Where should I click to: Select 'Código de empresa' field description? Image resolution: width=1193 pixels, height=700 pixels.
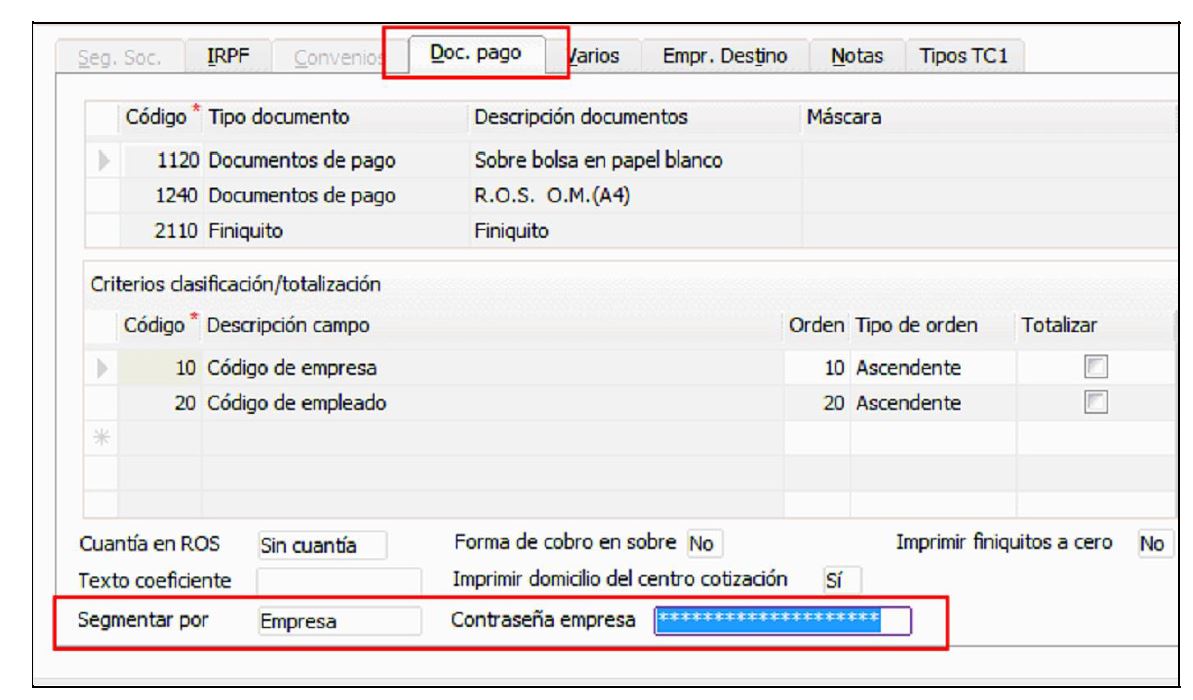point(492,368)
